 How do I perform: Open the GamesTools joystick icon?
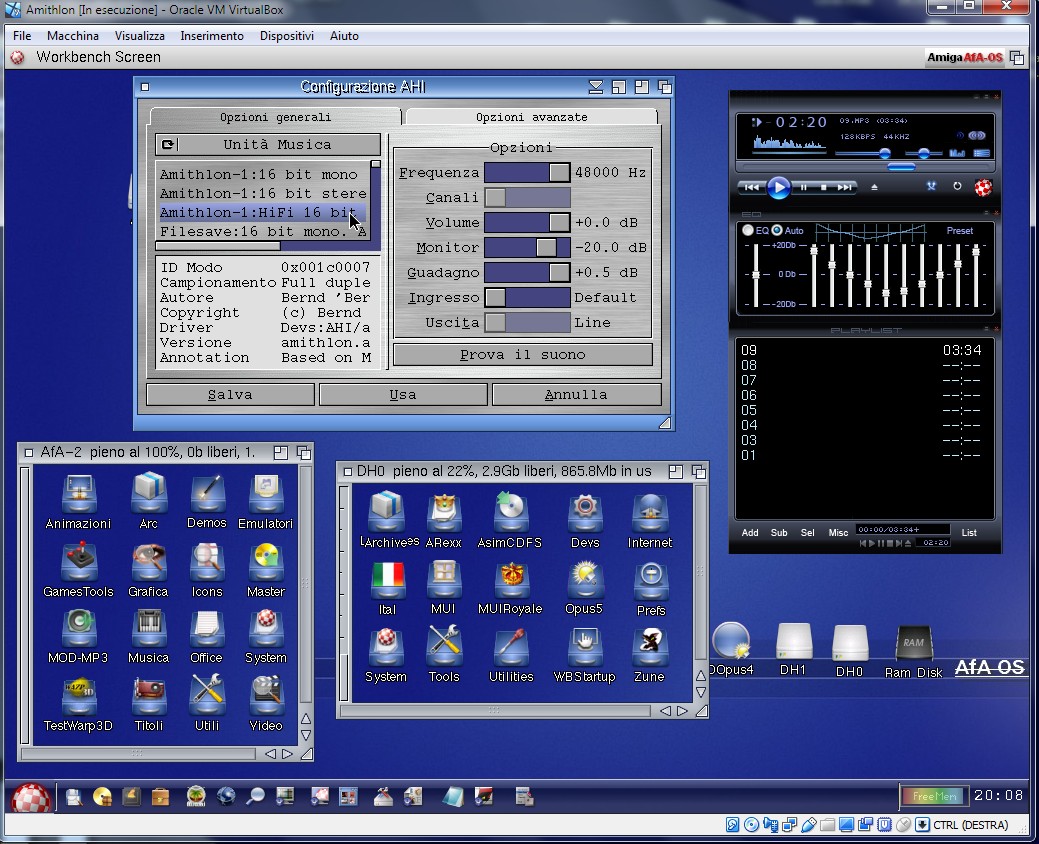tap(78, 562)
